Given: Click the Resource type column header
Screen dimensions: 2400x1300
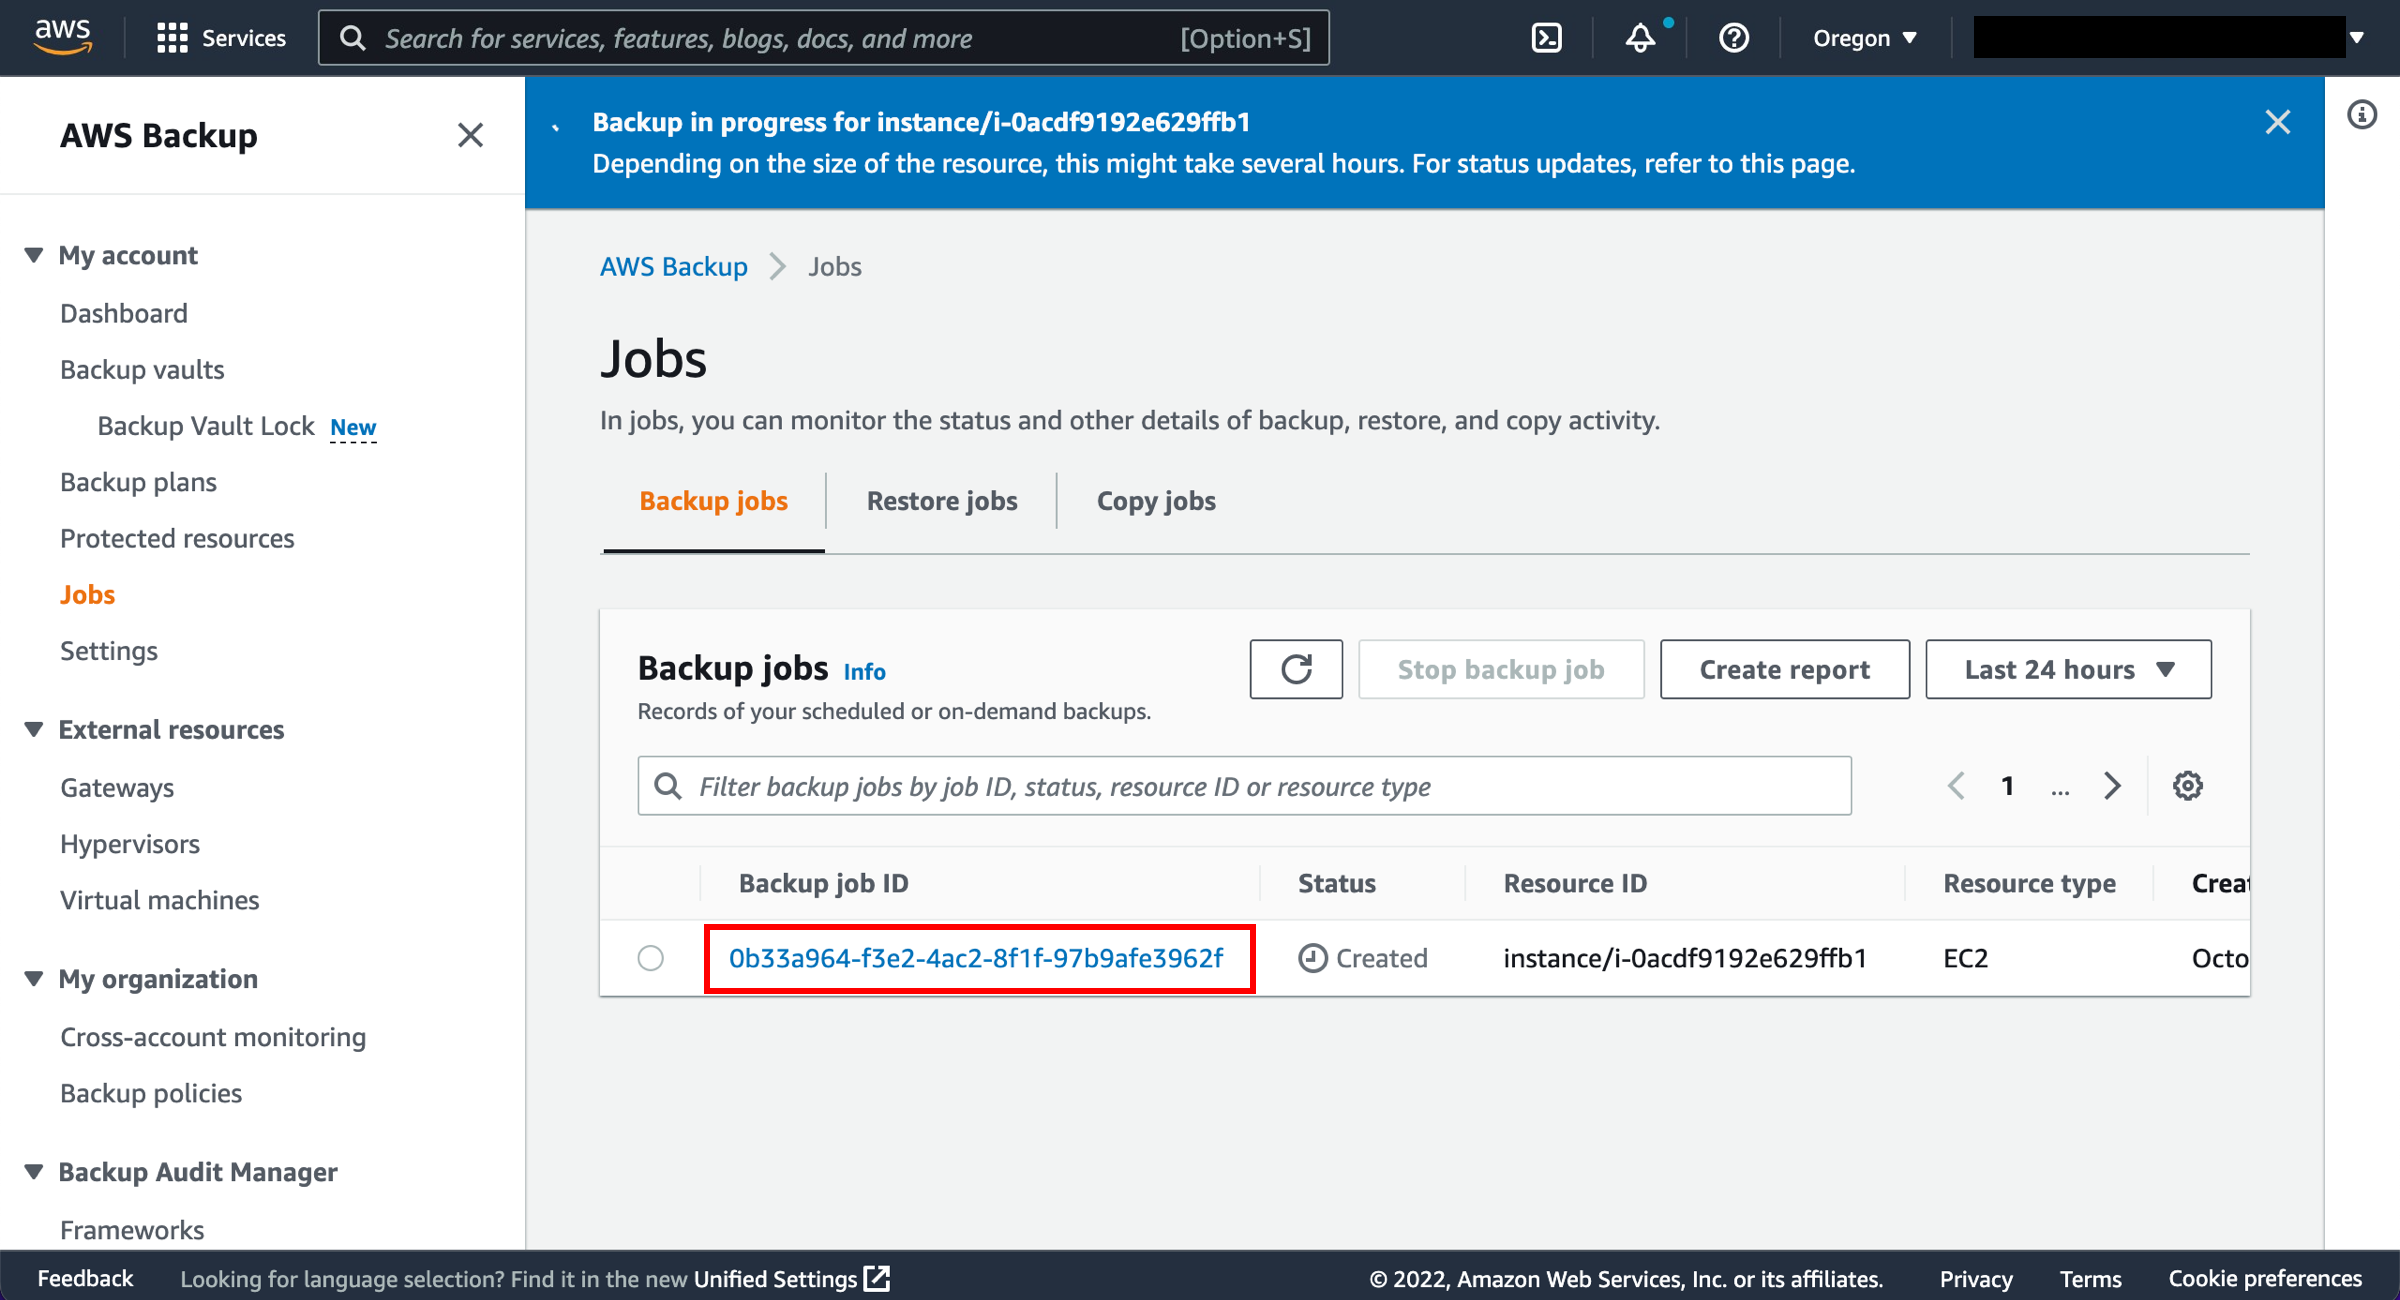Looking at the screenshot, I should (2029, 883).
